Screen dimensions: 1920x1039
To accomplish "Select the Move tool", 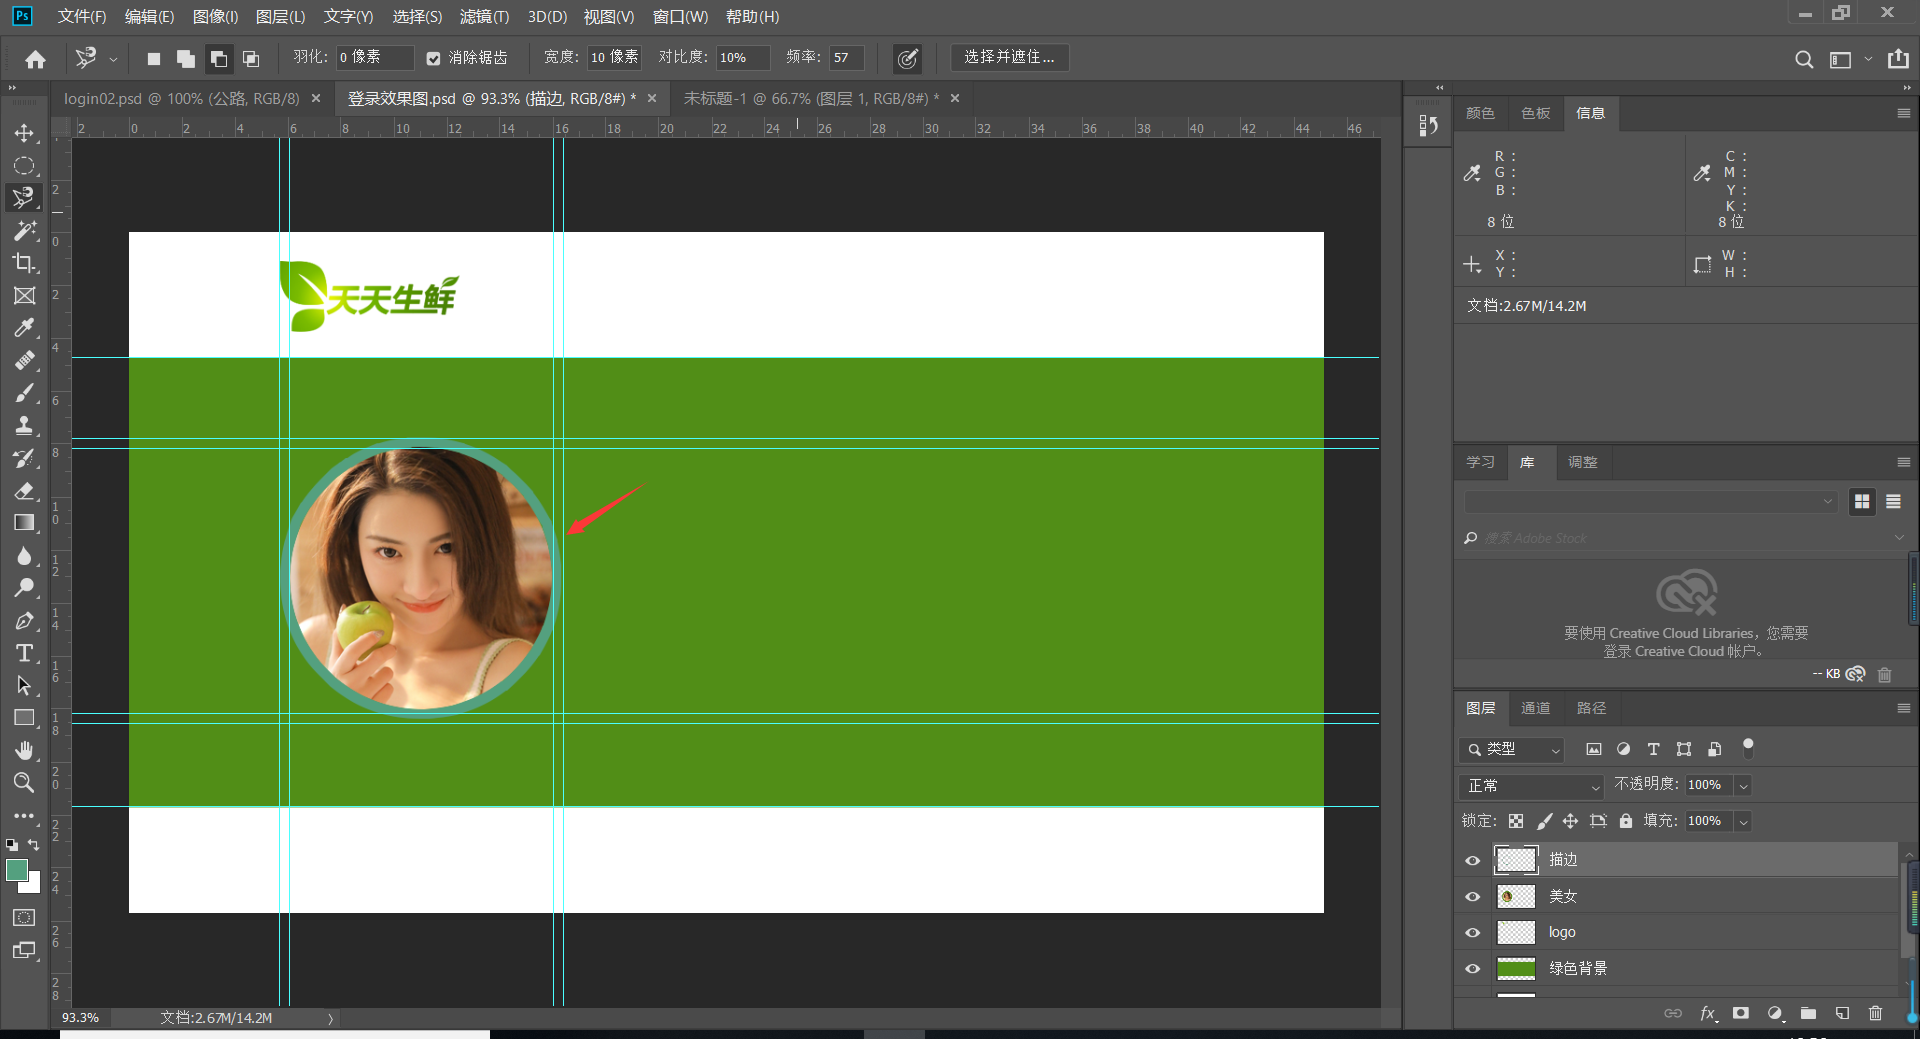I will click(24, 133).
